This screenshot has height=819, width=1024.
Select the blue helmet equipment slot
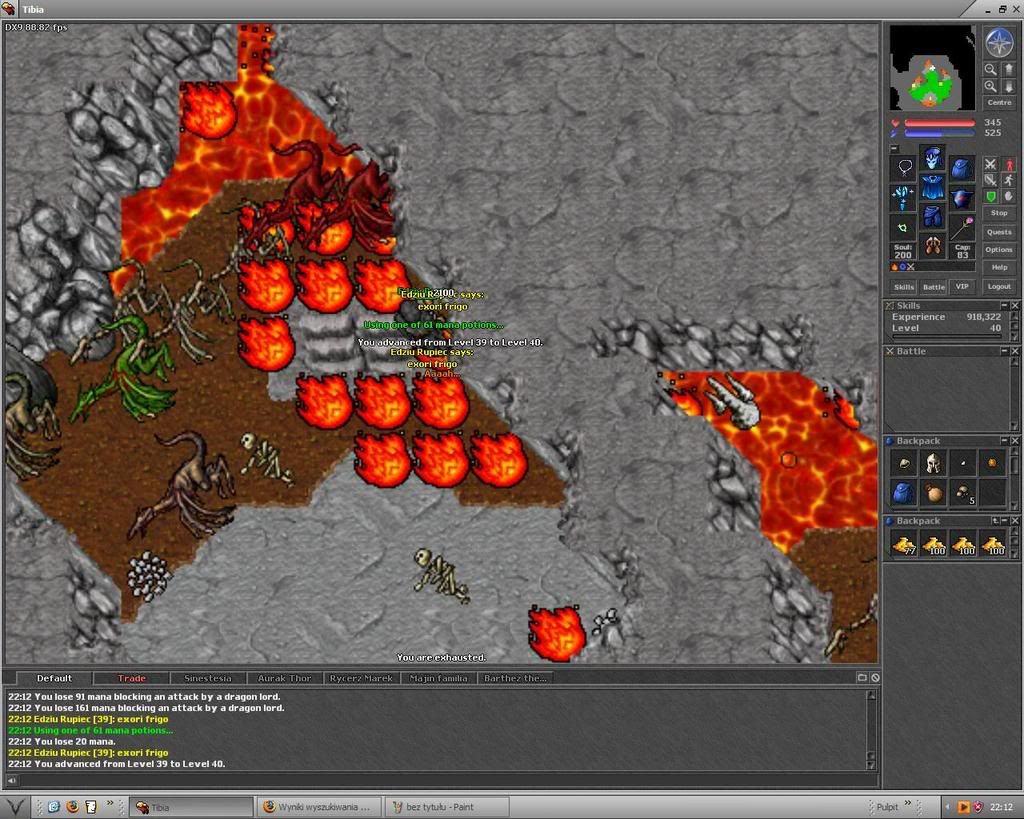coord(933,159)
